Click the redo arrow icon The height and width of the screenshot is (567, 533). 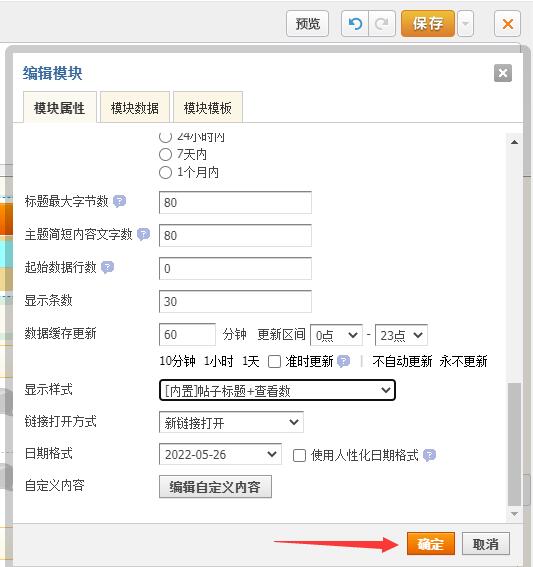click(x=382, y=24)
